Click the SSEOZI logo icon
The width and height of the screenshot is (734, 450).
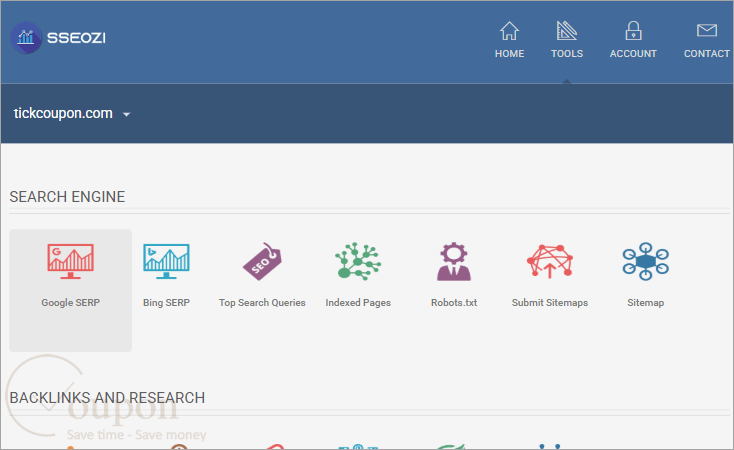(26, 37)
